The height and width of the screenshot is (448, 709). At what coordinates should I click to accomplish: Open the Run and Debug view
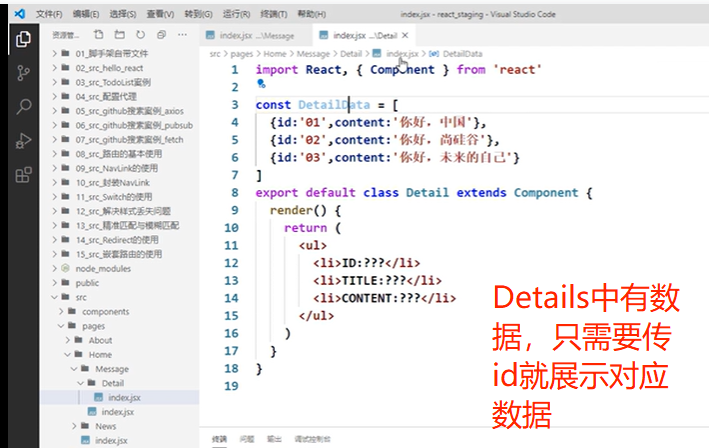click(x=23, y=141)
